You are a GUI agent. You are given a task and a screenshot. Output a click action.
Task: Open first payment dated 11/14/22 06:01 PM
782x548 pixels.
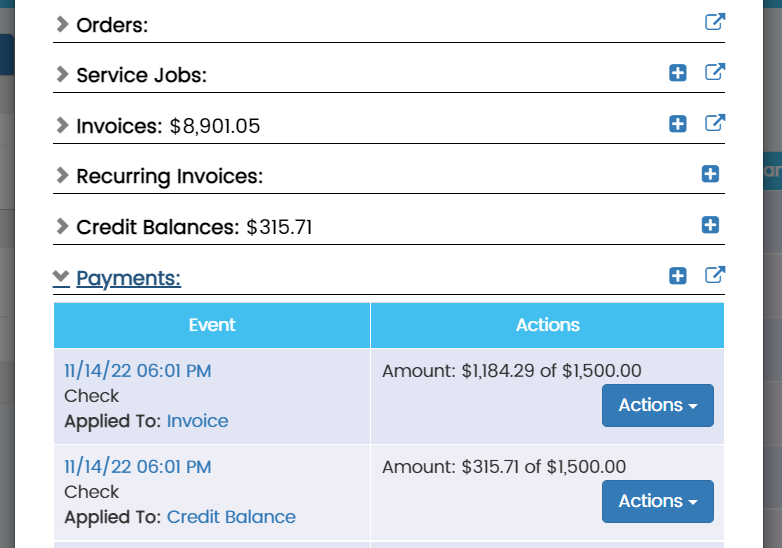click(137, 371)
